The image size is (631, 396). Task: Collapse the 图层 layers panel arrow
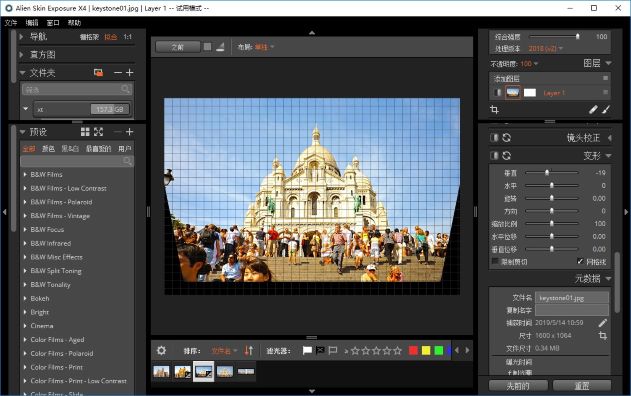(x=608, y=63)
